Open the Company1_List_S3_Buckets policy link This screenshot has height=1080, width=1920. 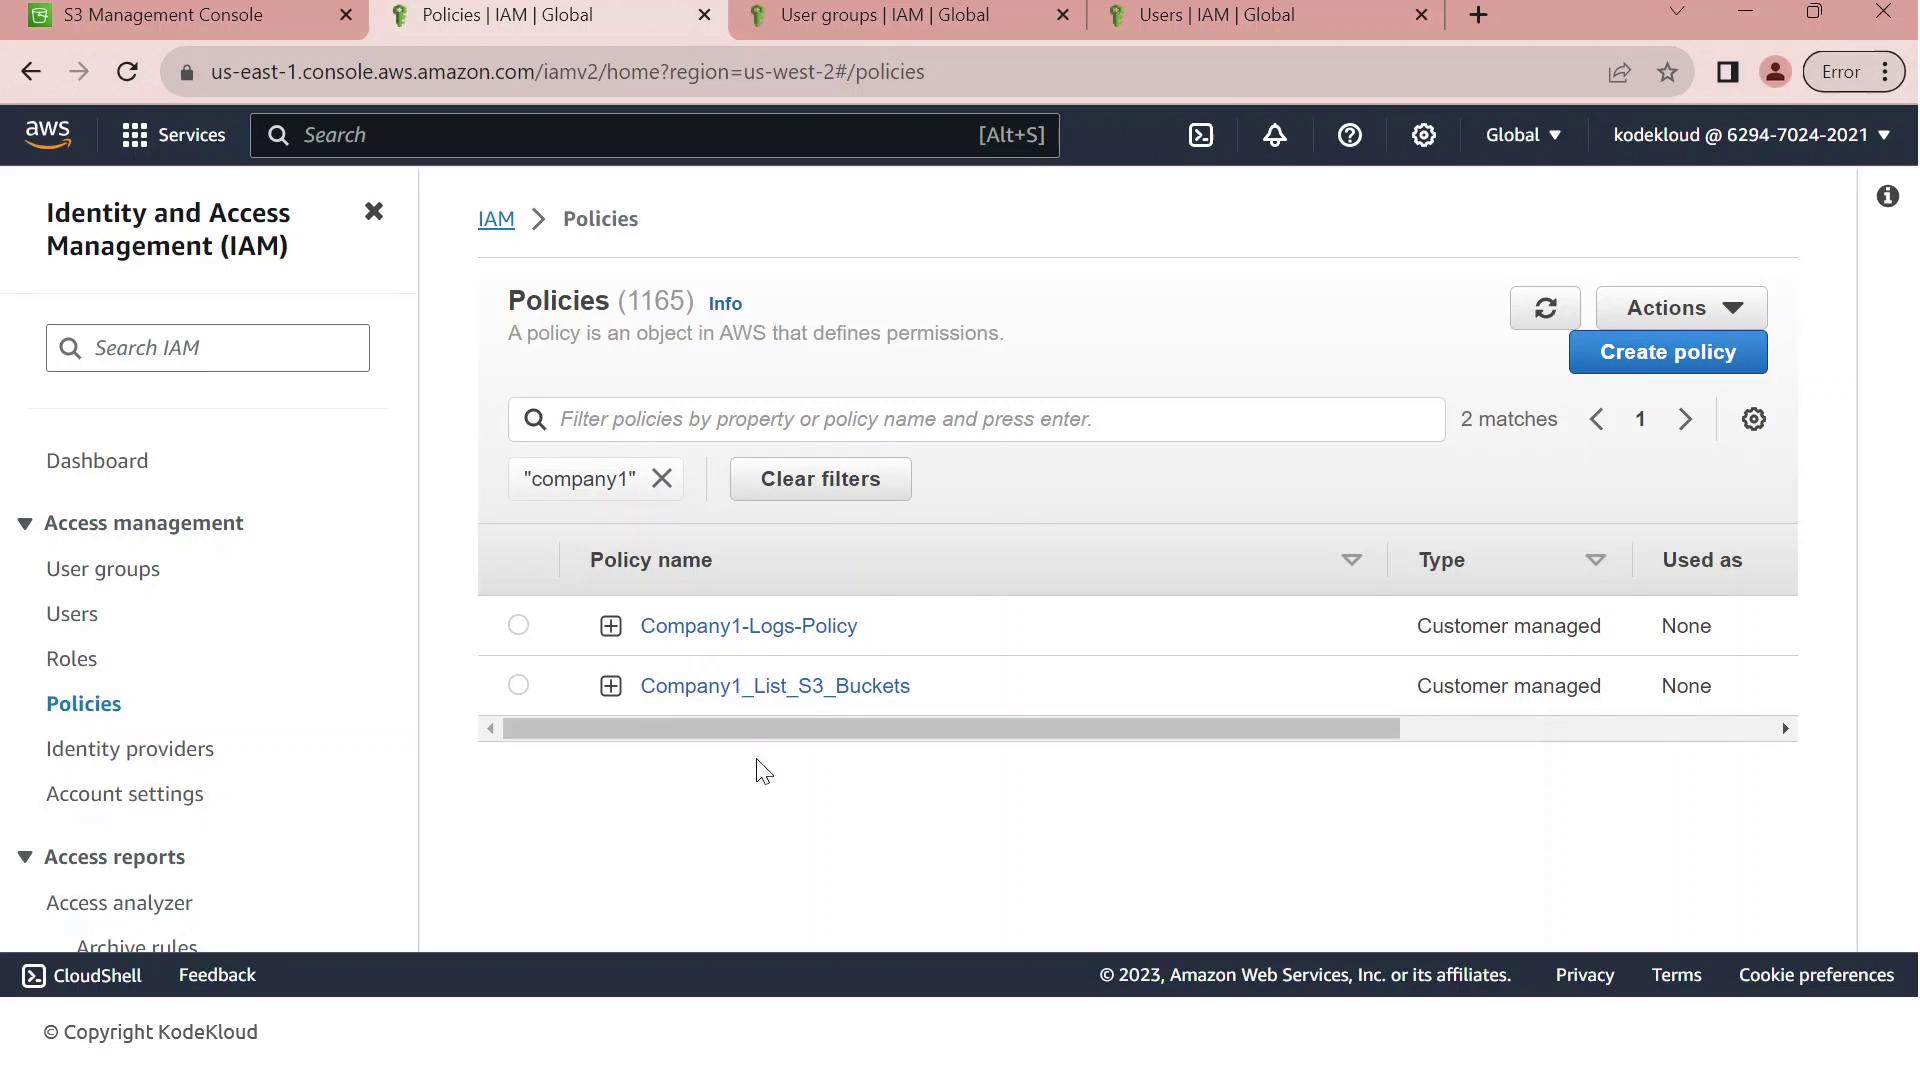tap(775, 686)
